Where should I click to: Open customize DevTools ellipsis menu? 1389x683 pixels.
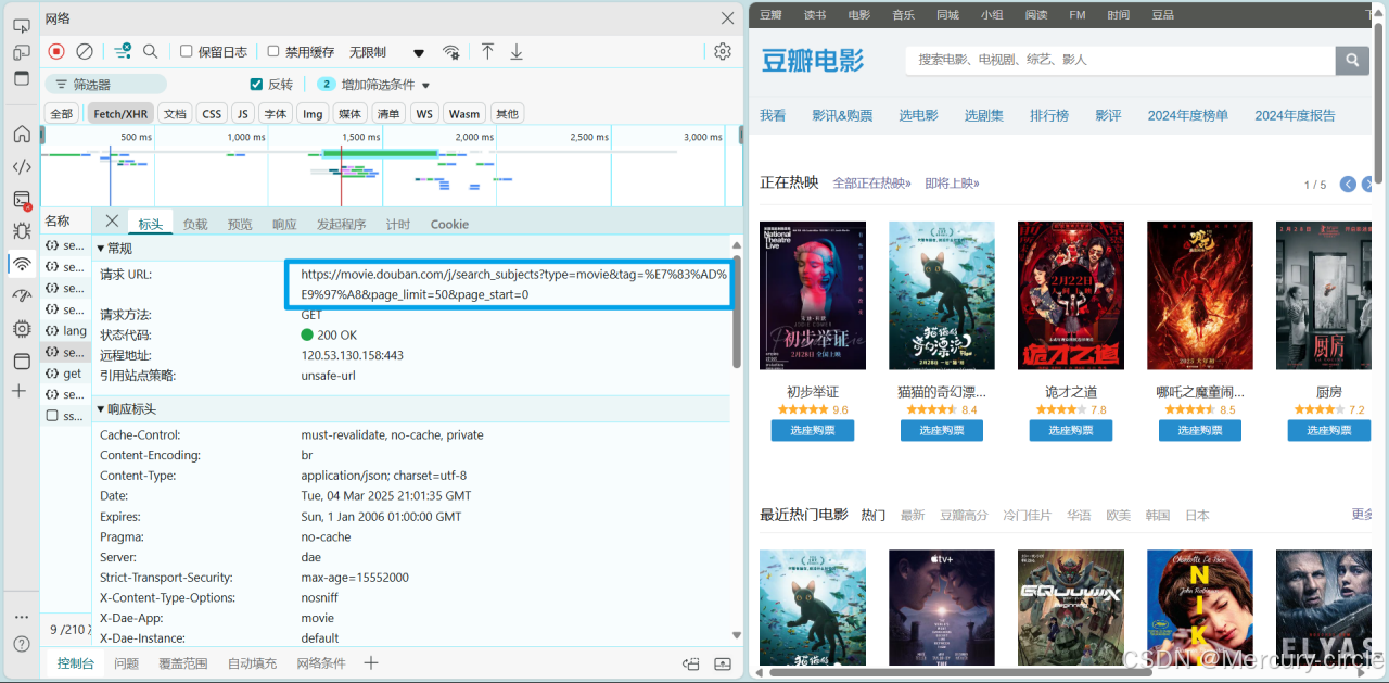(21, 617)
